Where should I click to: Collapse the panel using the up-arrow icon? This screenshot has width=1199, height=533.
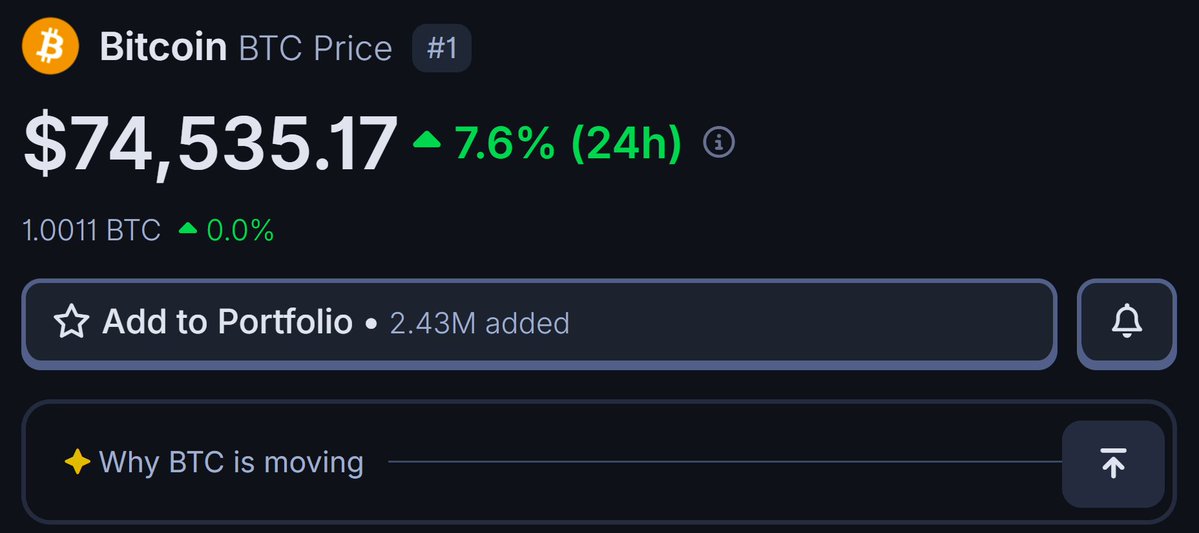coord(1113,464)
